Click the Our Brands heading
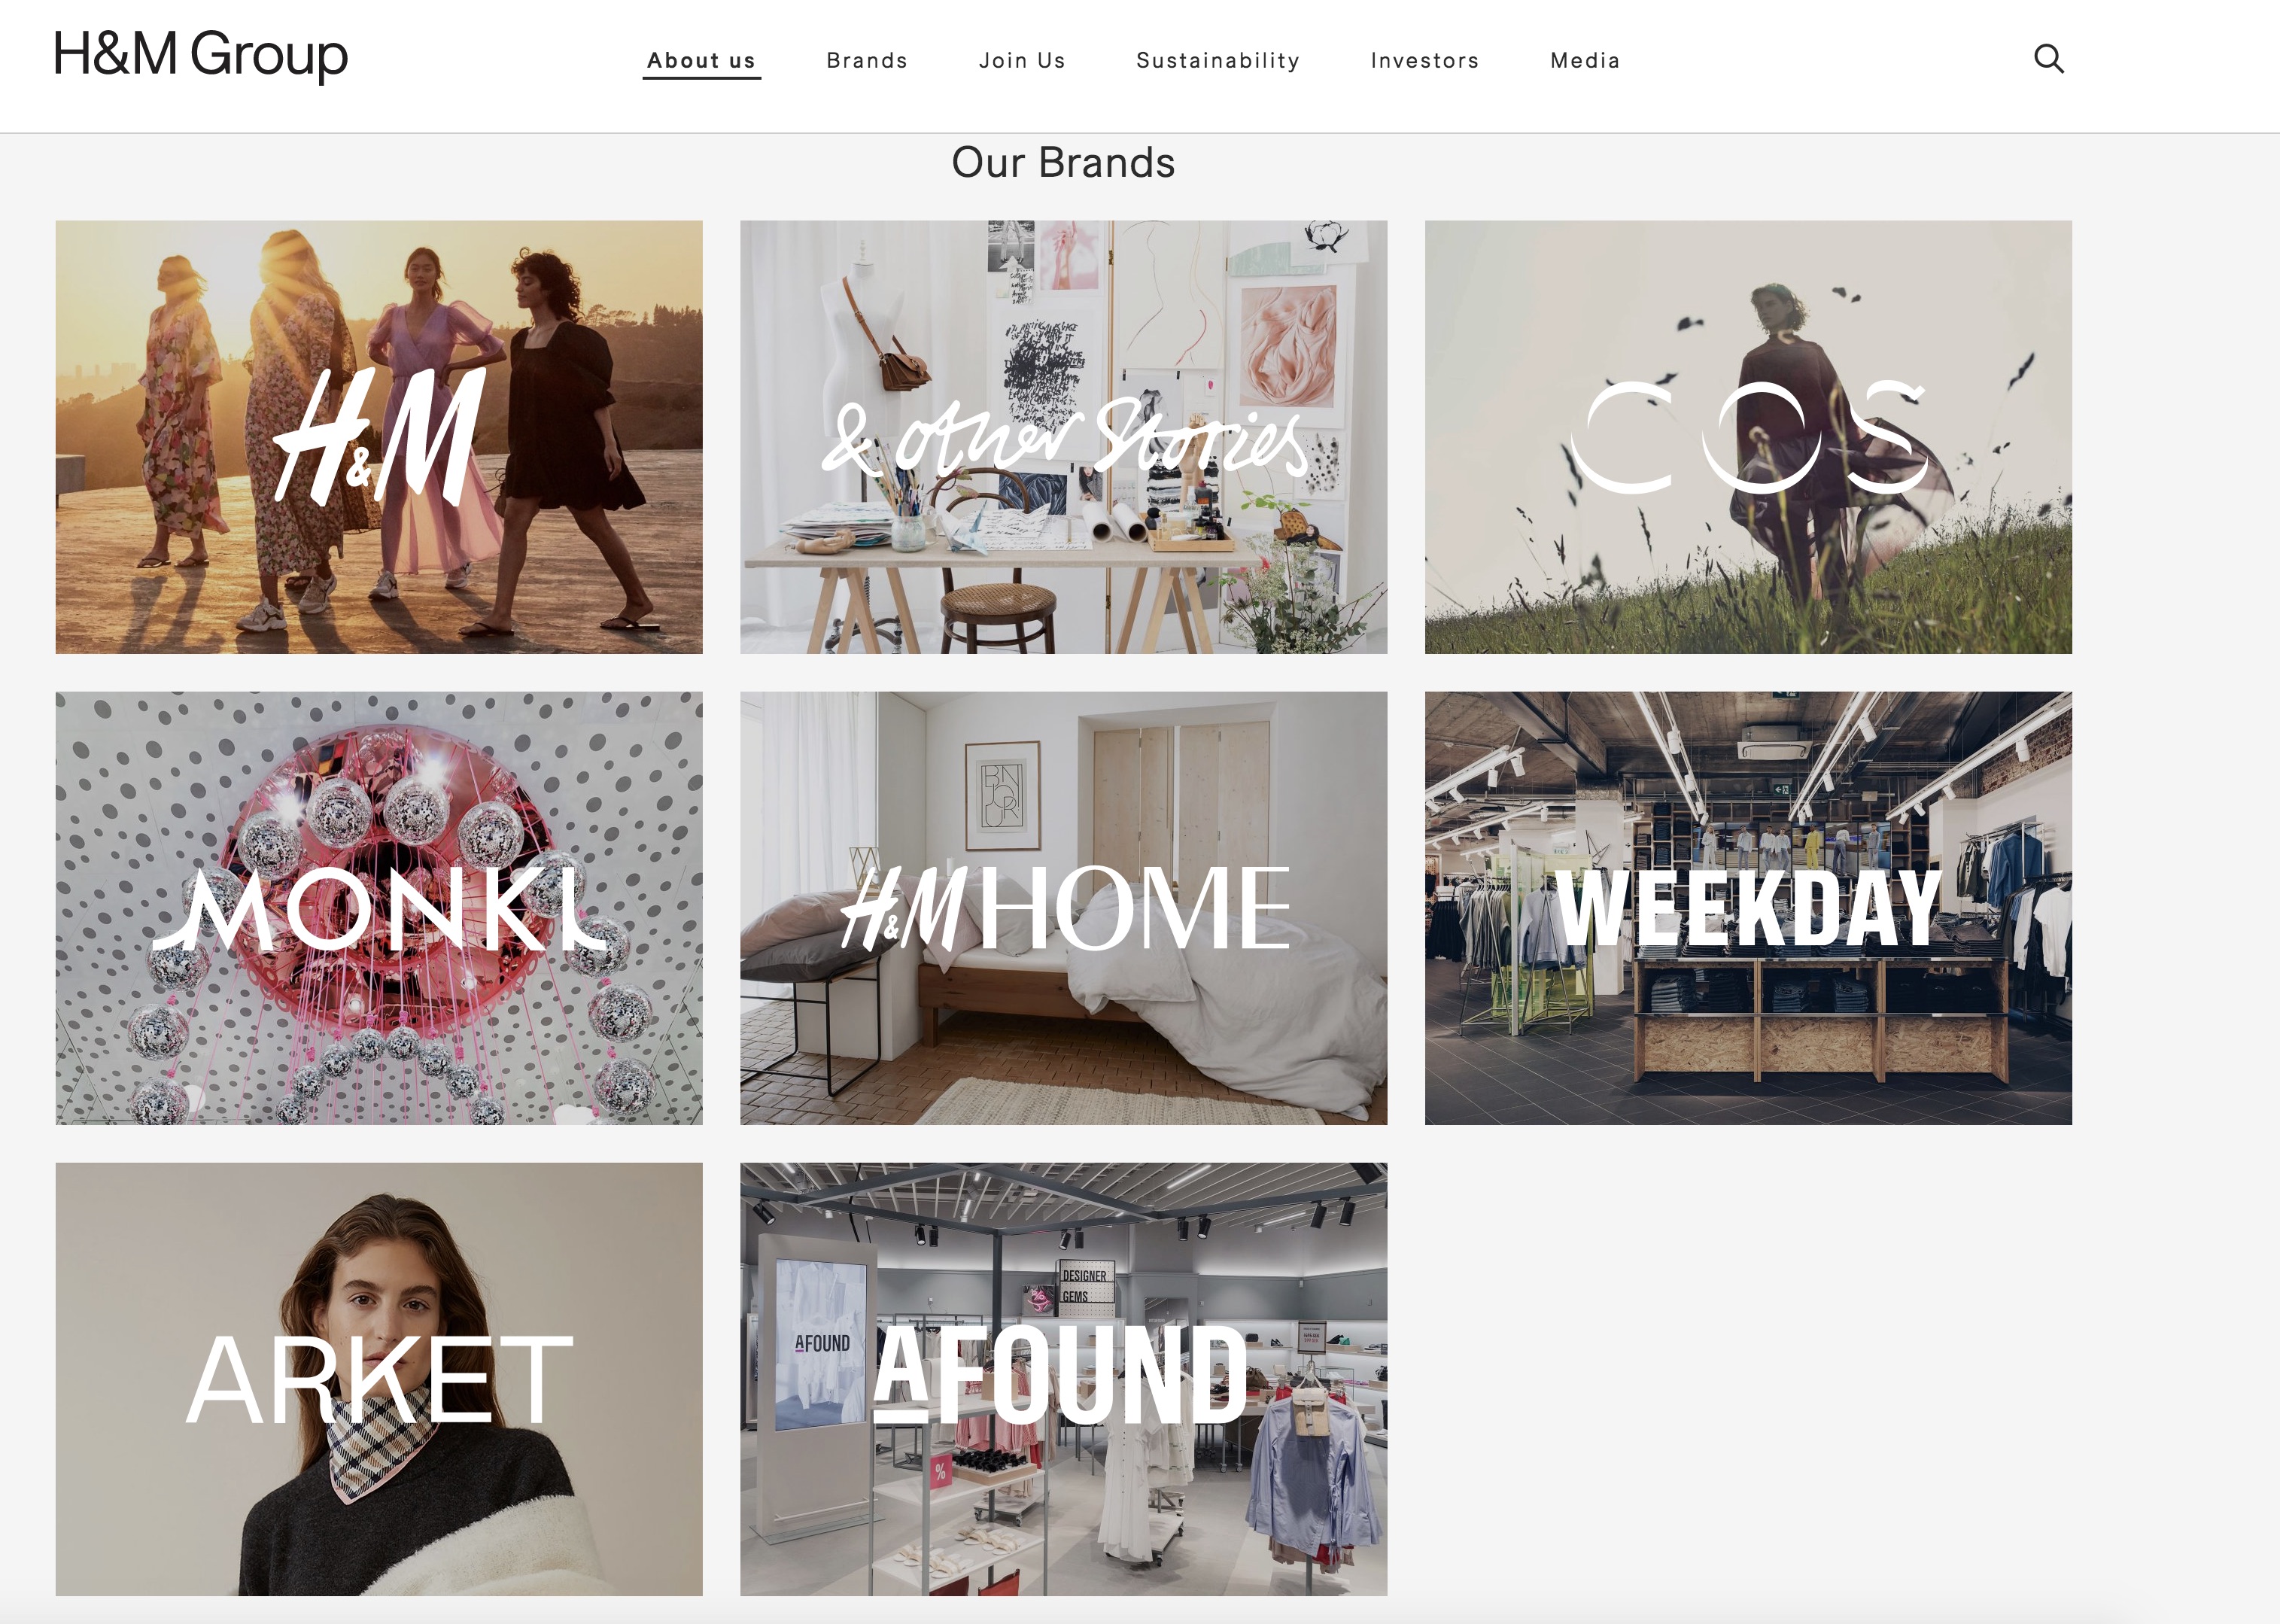 pos(1063,163)
